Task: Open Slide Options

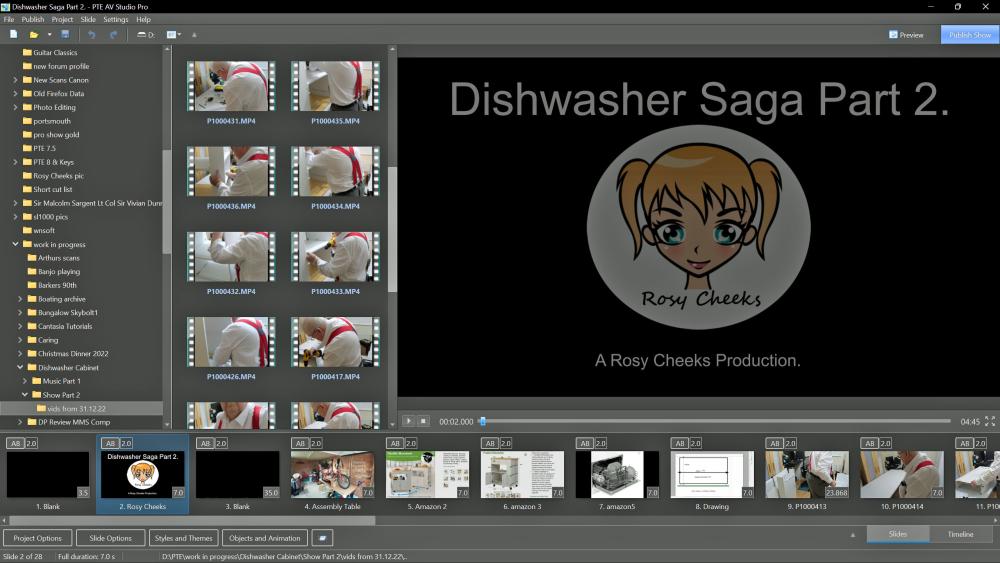Action: click(x=110, y=538)
